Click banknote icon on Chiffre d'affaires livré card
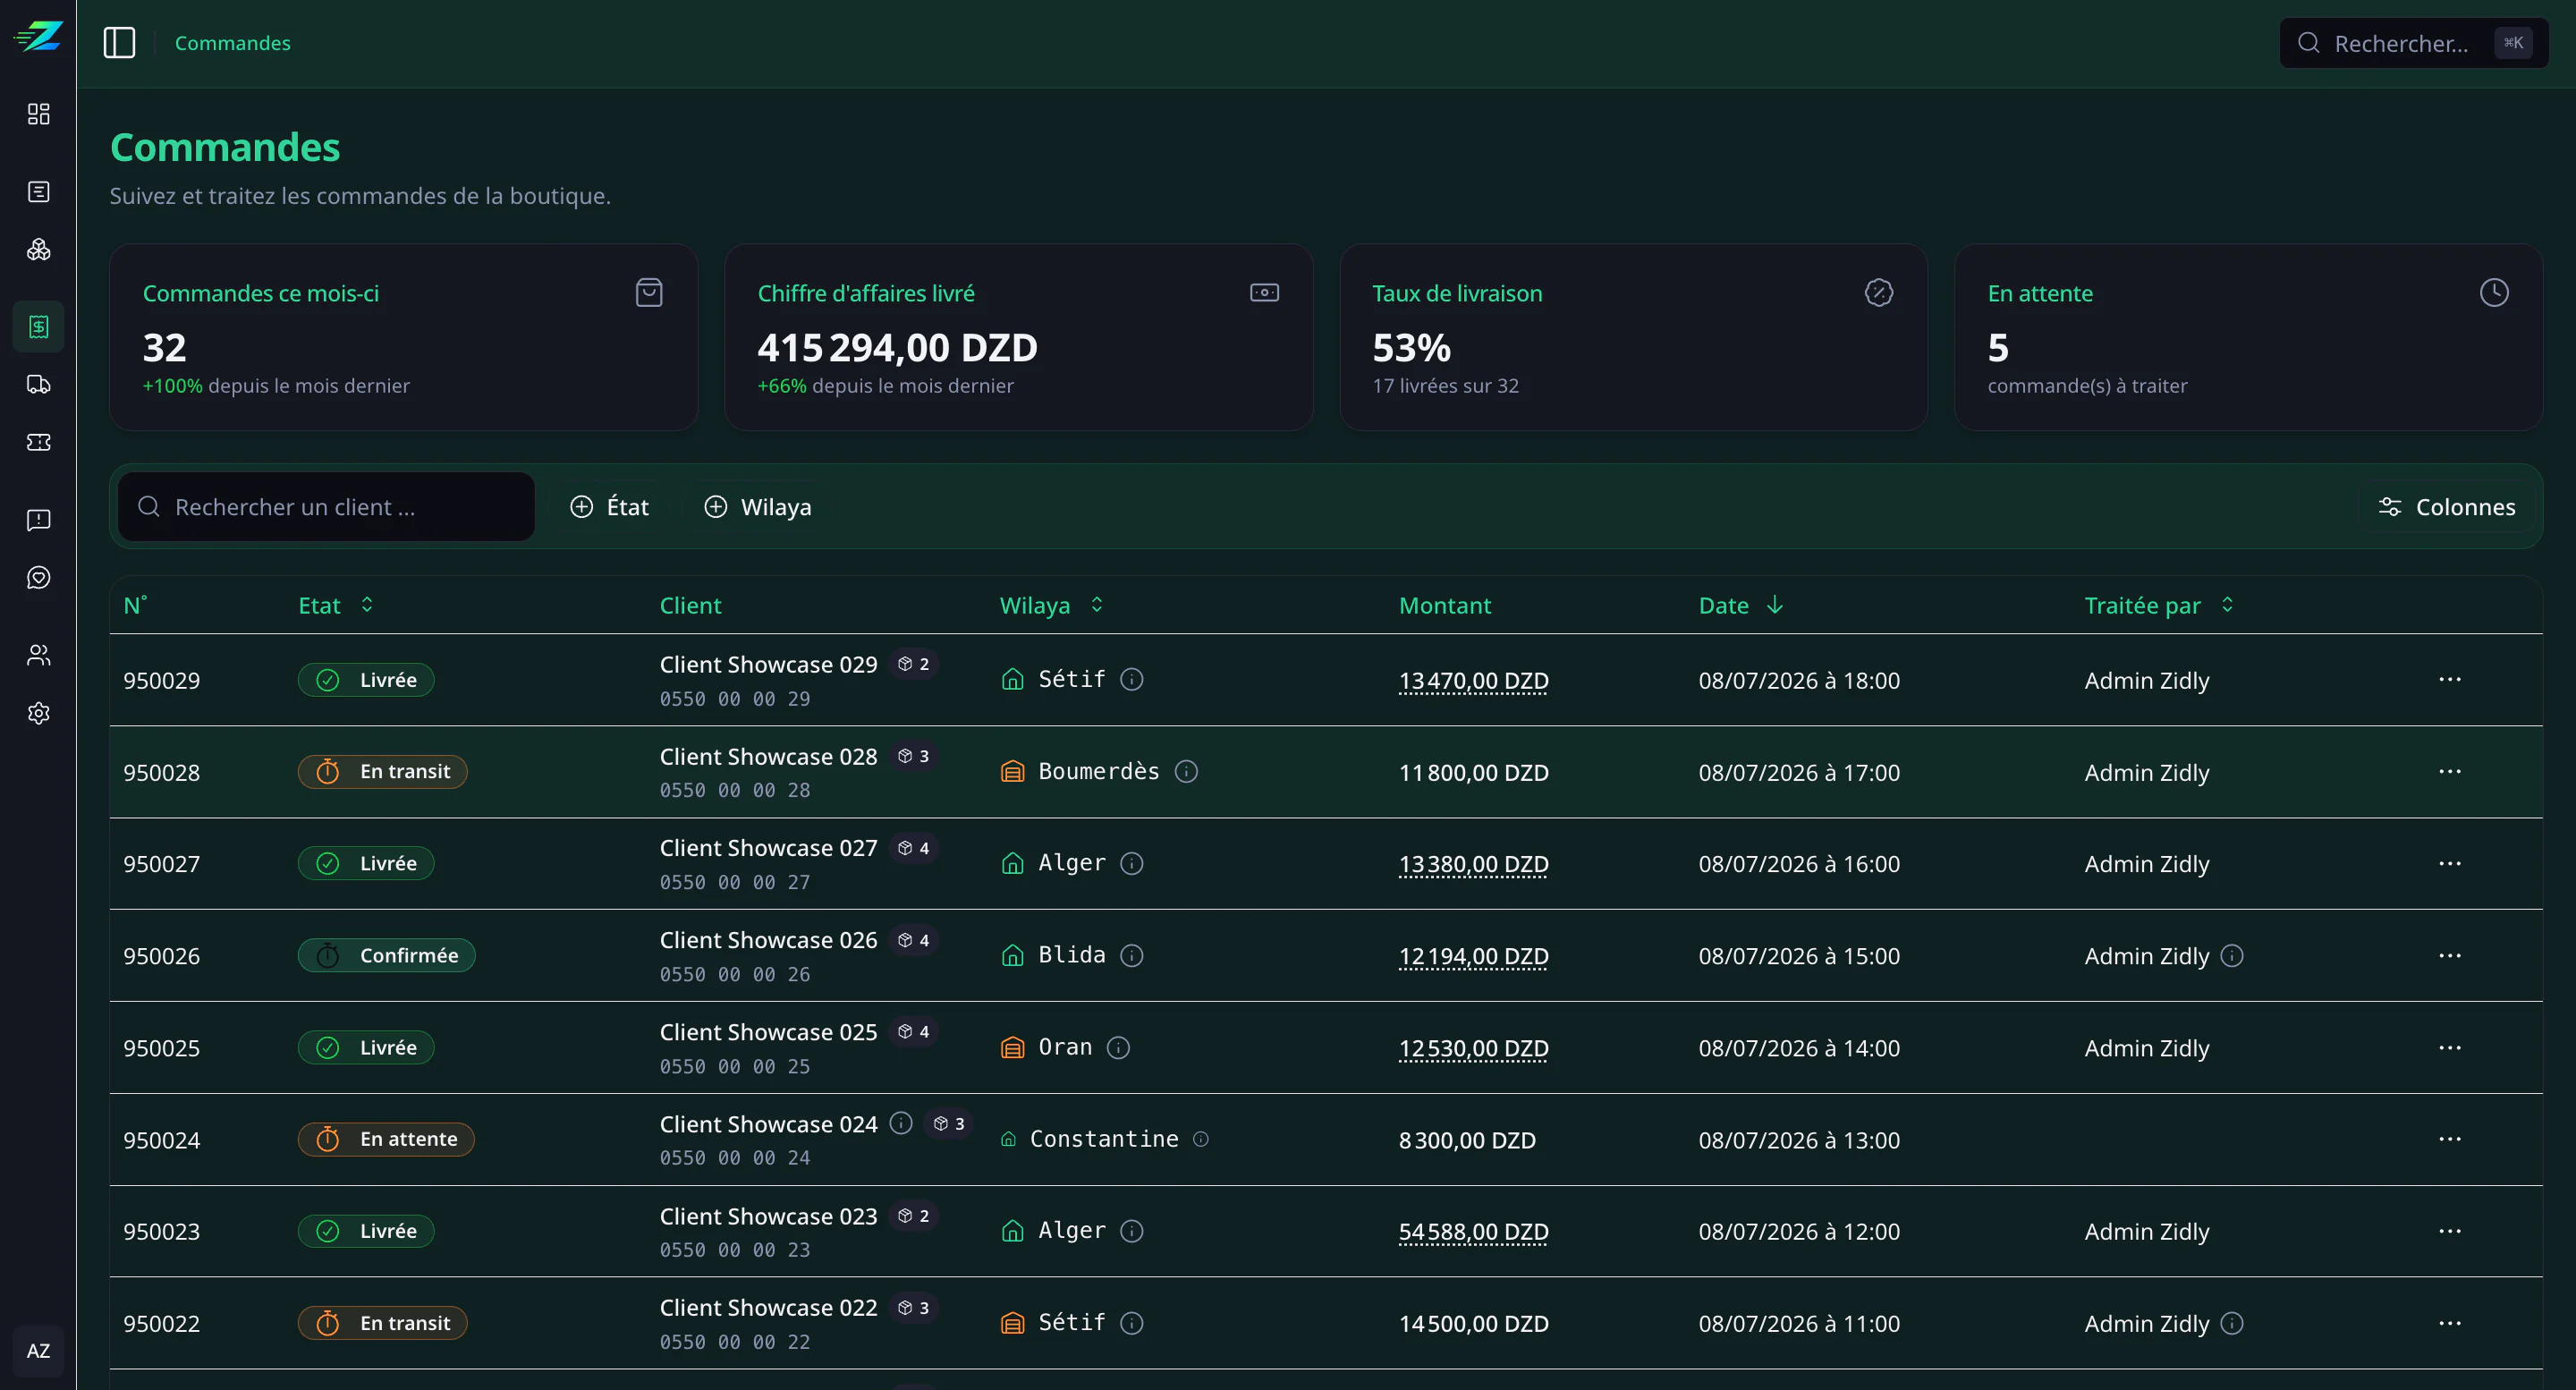 [x=1264, y=293]
